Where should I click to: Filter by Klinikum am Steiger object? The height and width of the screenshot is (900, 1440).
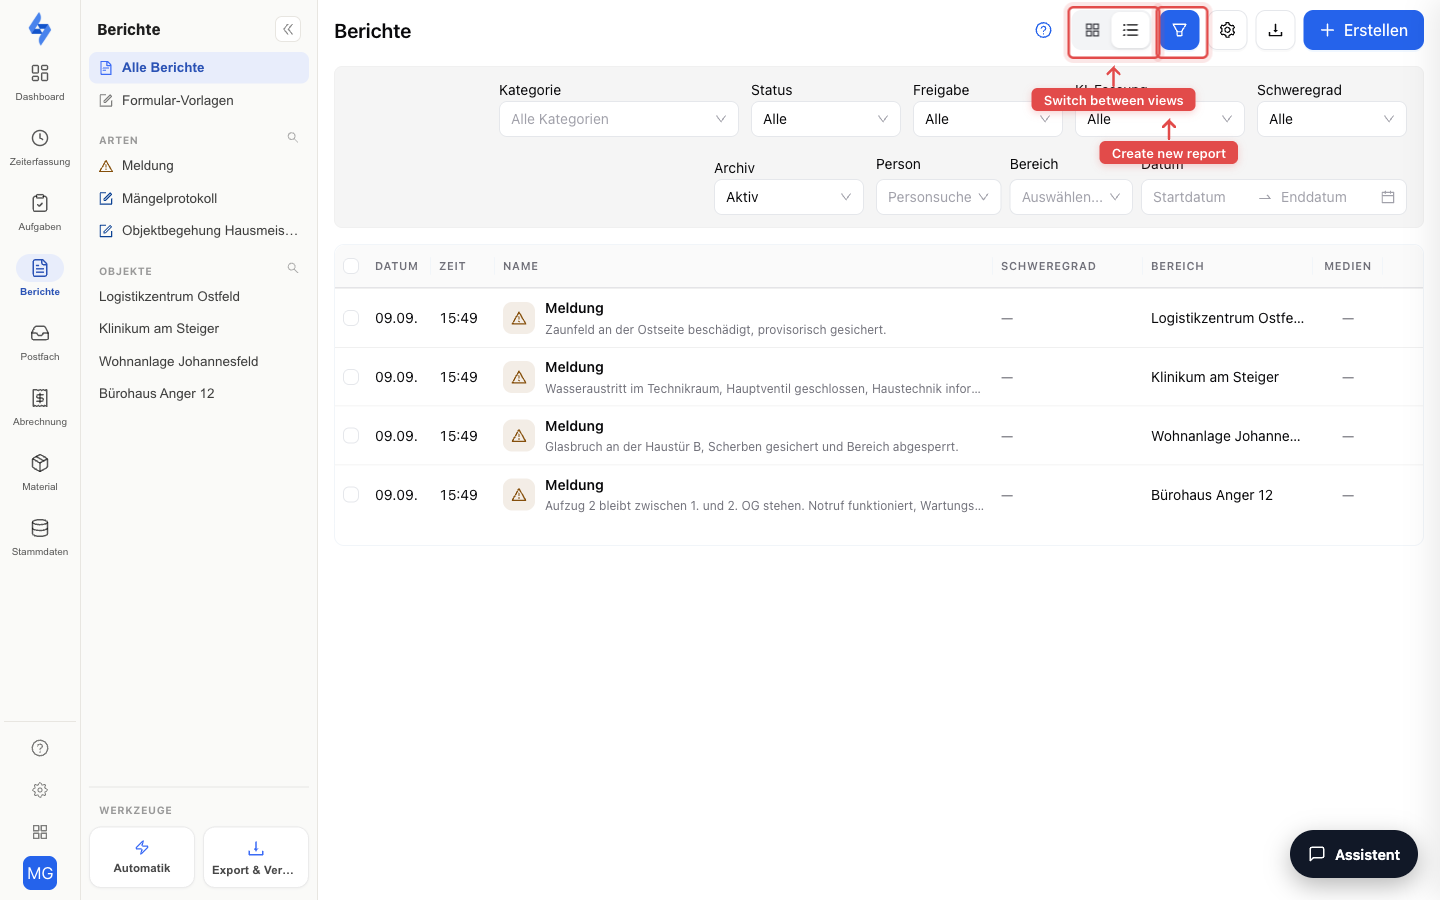tap(199, 329)
